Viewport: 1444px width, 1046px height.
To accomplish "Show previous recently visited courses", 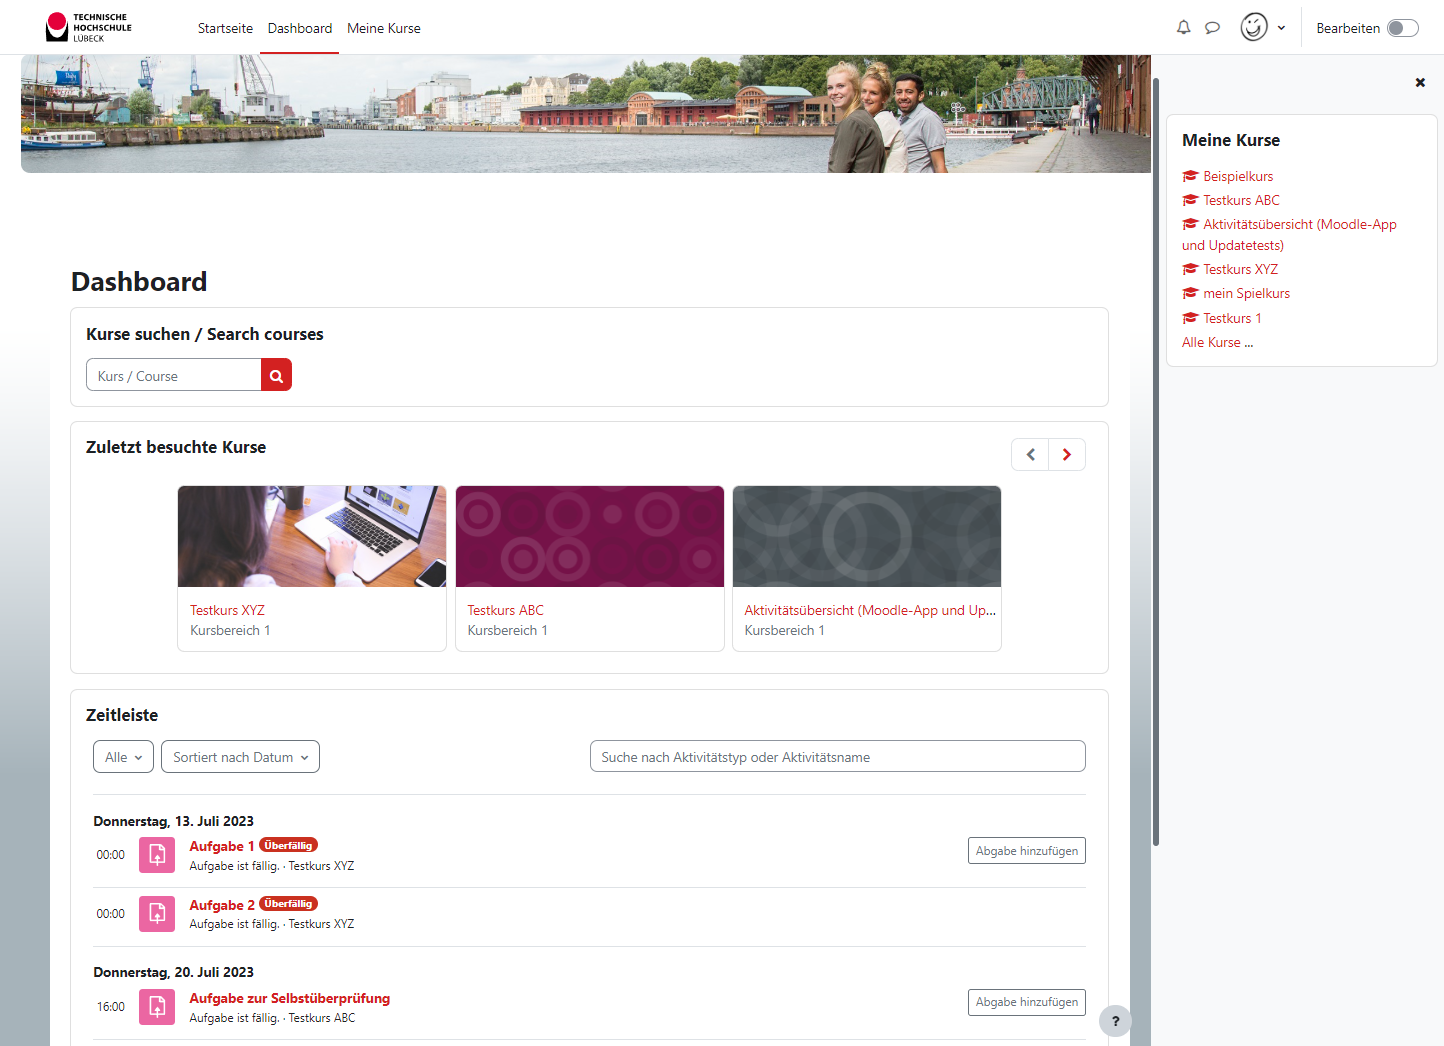I will pyautogui.click(x=1030, y=454).
